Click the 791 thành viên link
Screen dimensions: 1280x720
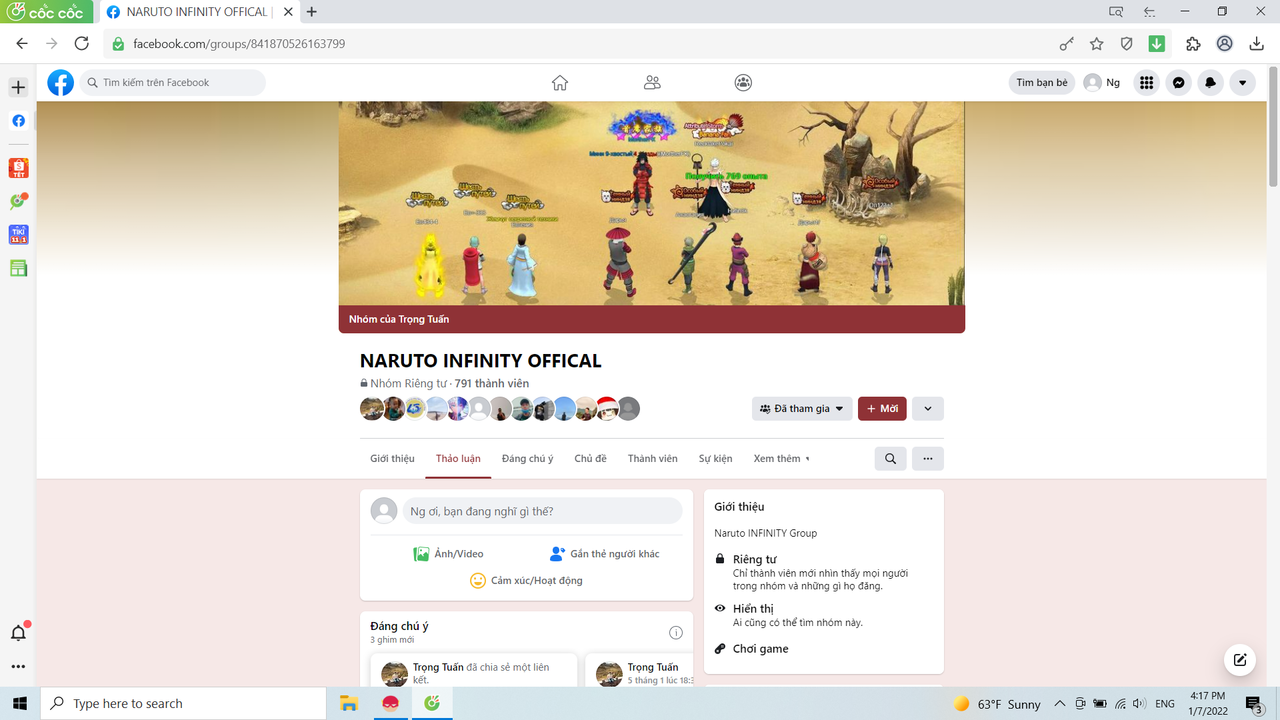(x=492, y=384)
